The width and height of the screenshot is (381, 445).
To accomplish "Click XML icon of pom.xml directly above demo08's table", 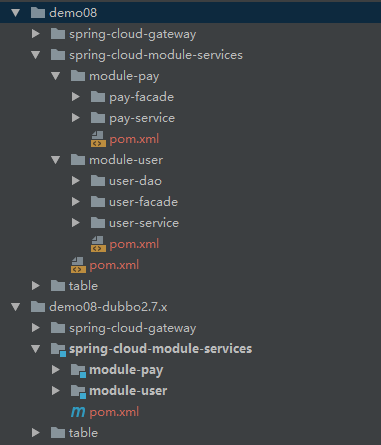I will (78, 265).
